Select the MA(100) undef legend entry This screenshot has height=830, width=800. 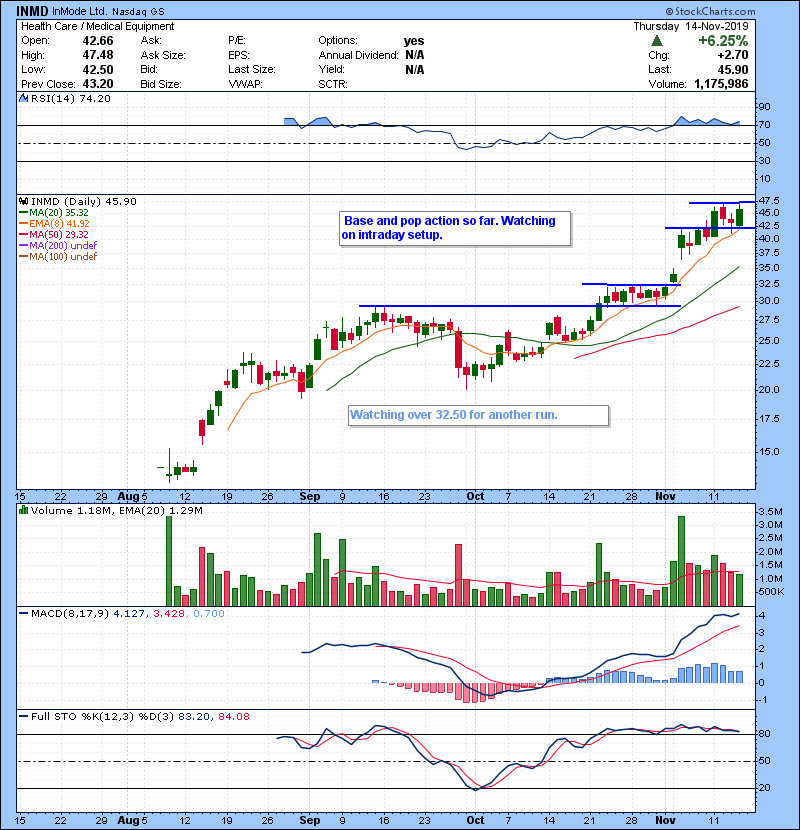(58, 256)
